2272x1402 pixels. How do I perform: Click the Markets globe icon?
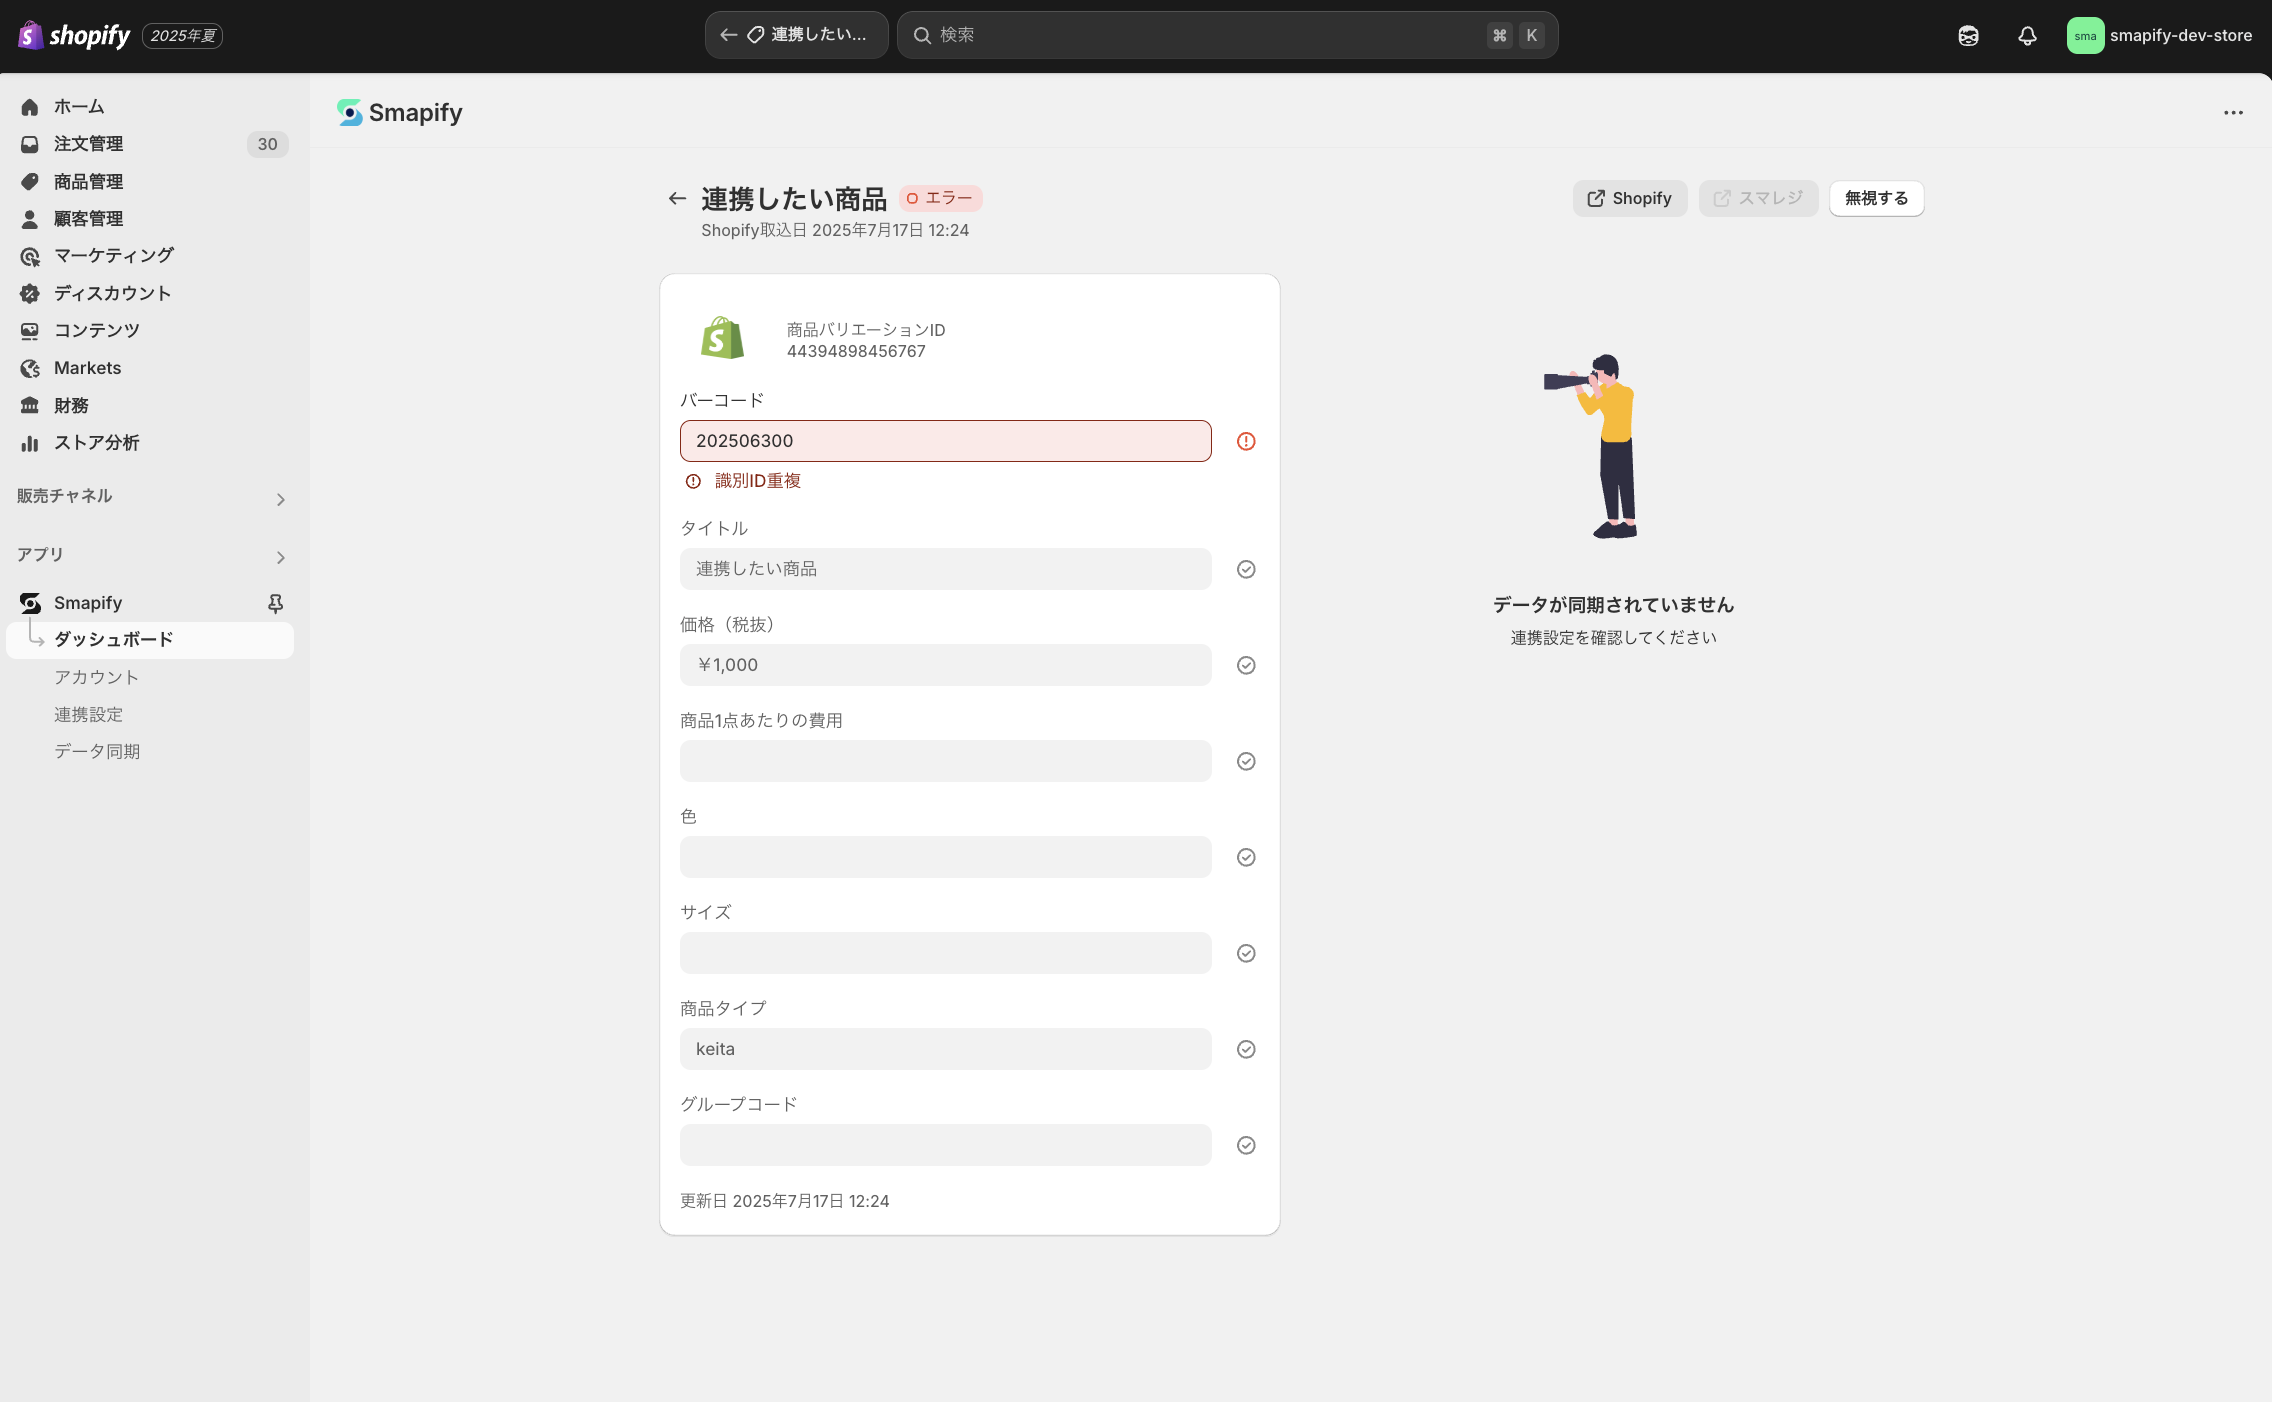pos(30,369)
